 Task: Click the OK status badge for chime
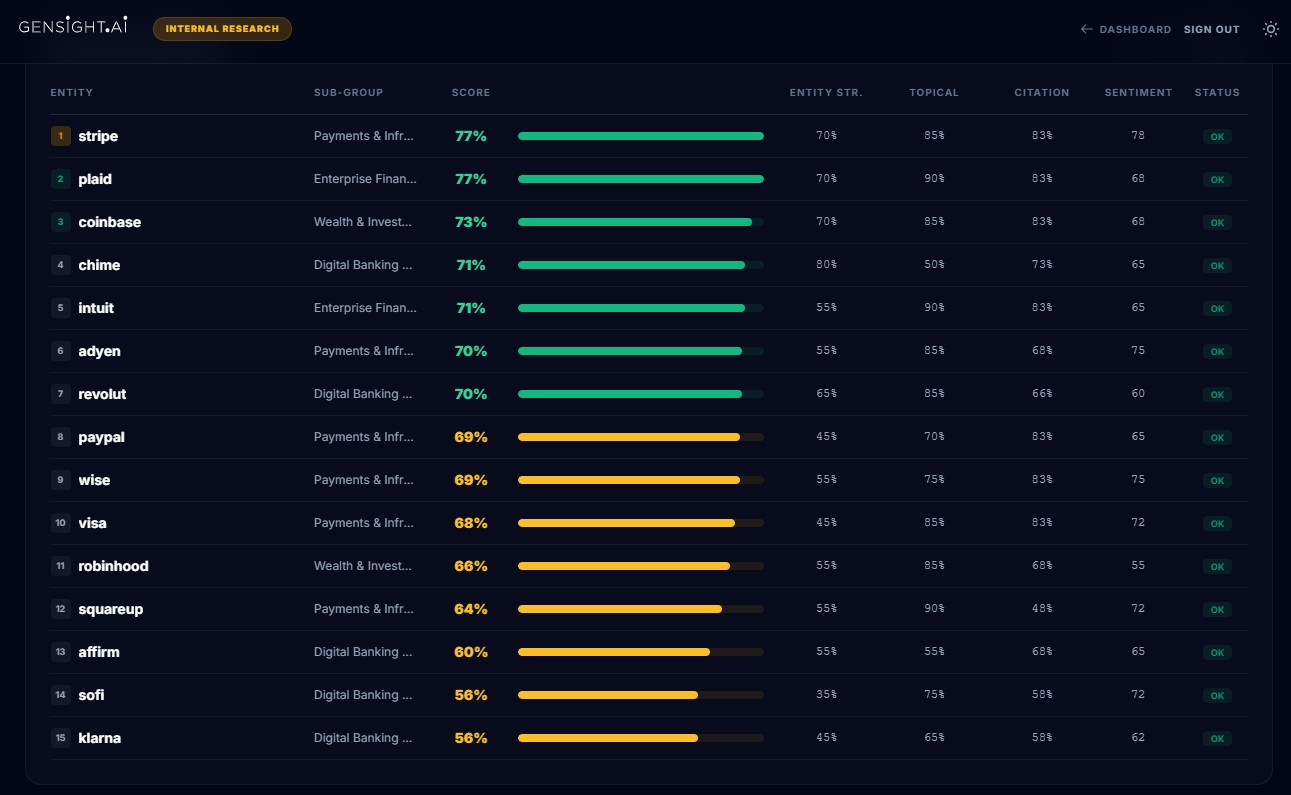point(1217,266)
